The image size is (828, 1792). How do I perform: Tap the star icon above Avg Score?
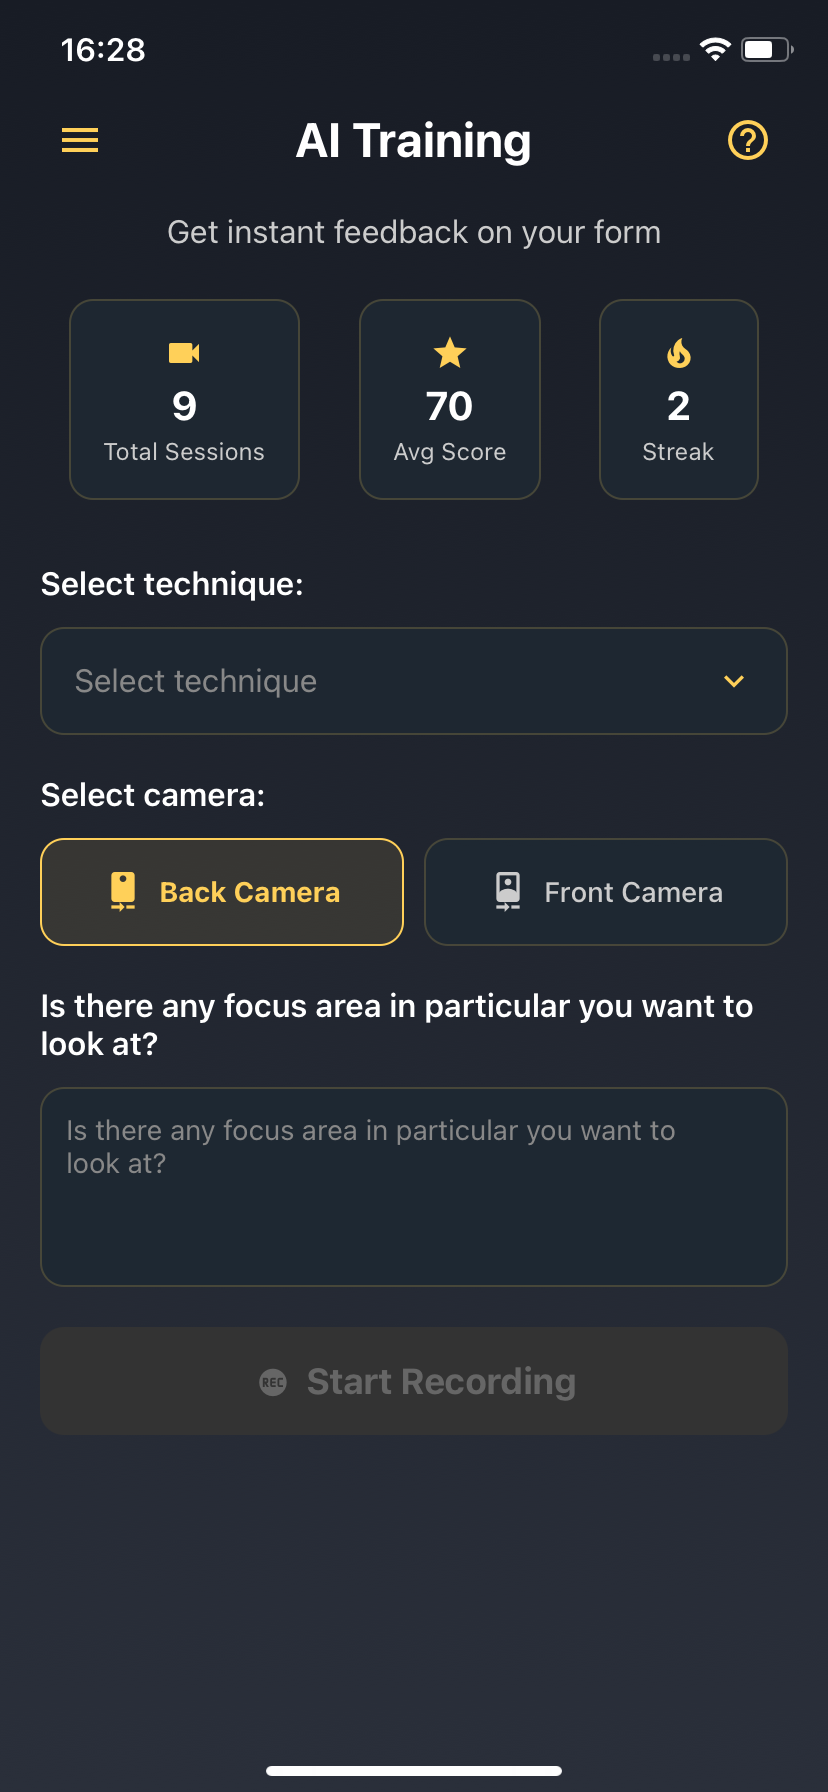click(449, 352)
